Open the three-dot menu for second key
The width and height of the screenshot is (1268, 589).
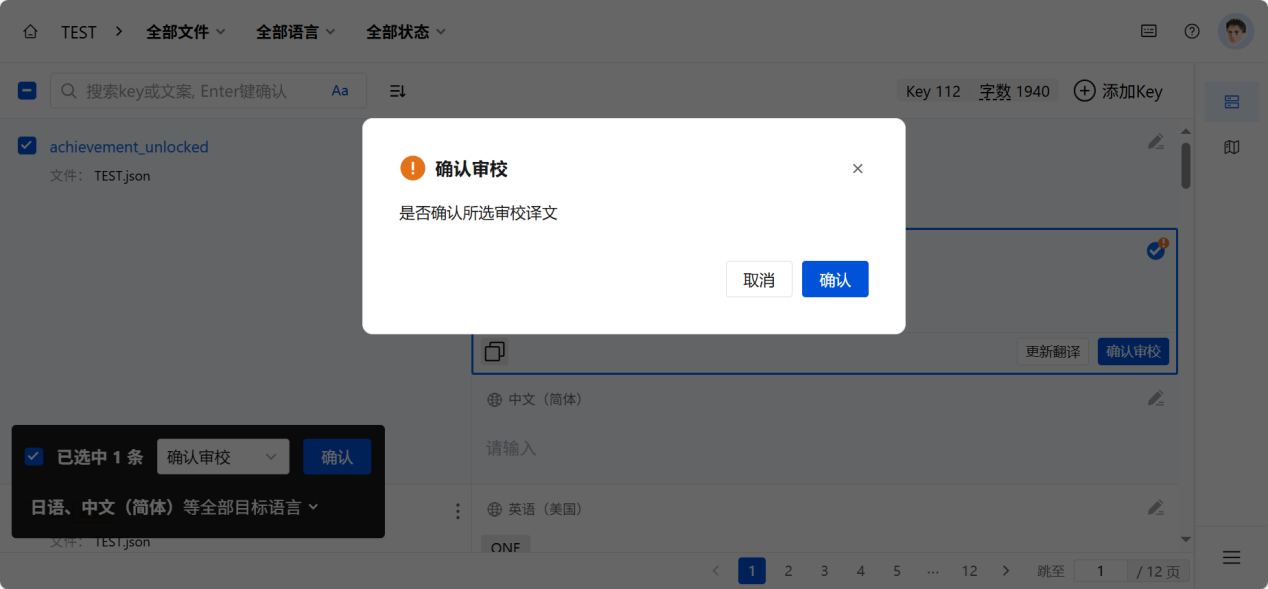click(458, 511)
